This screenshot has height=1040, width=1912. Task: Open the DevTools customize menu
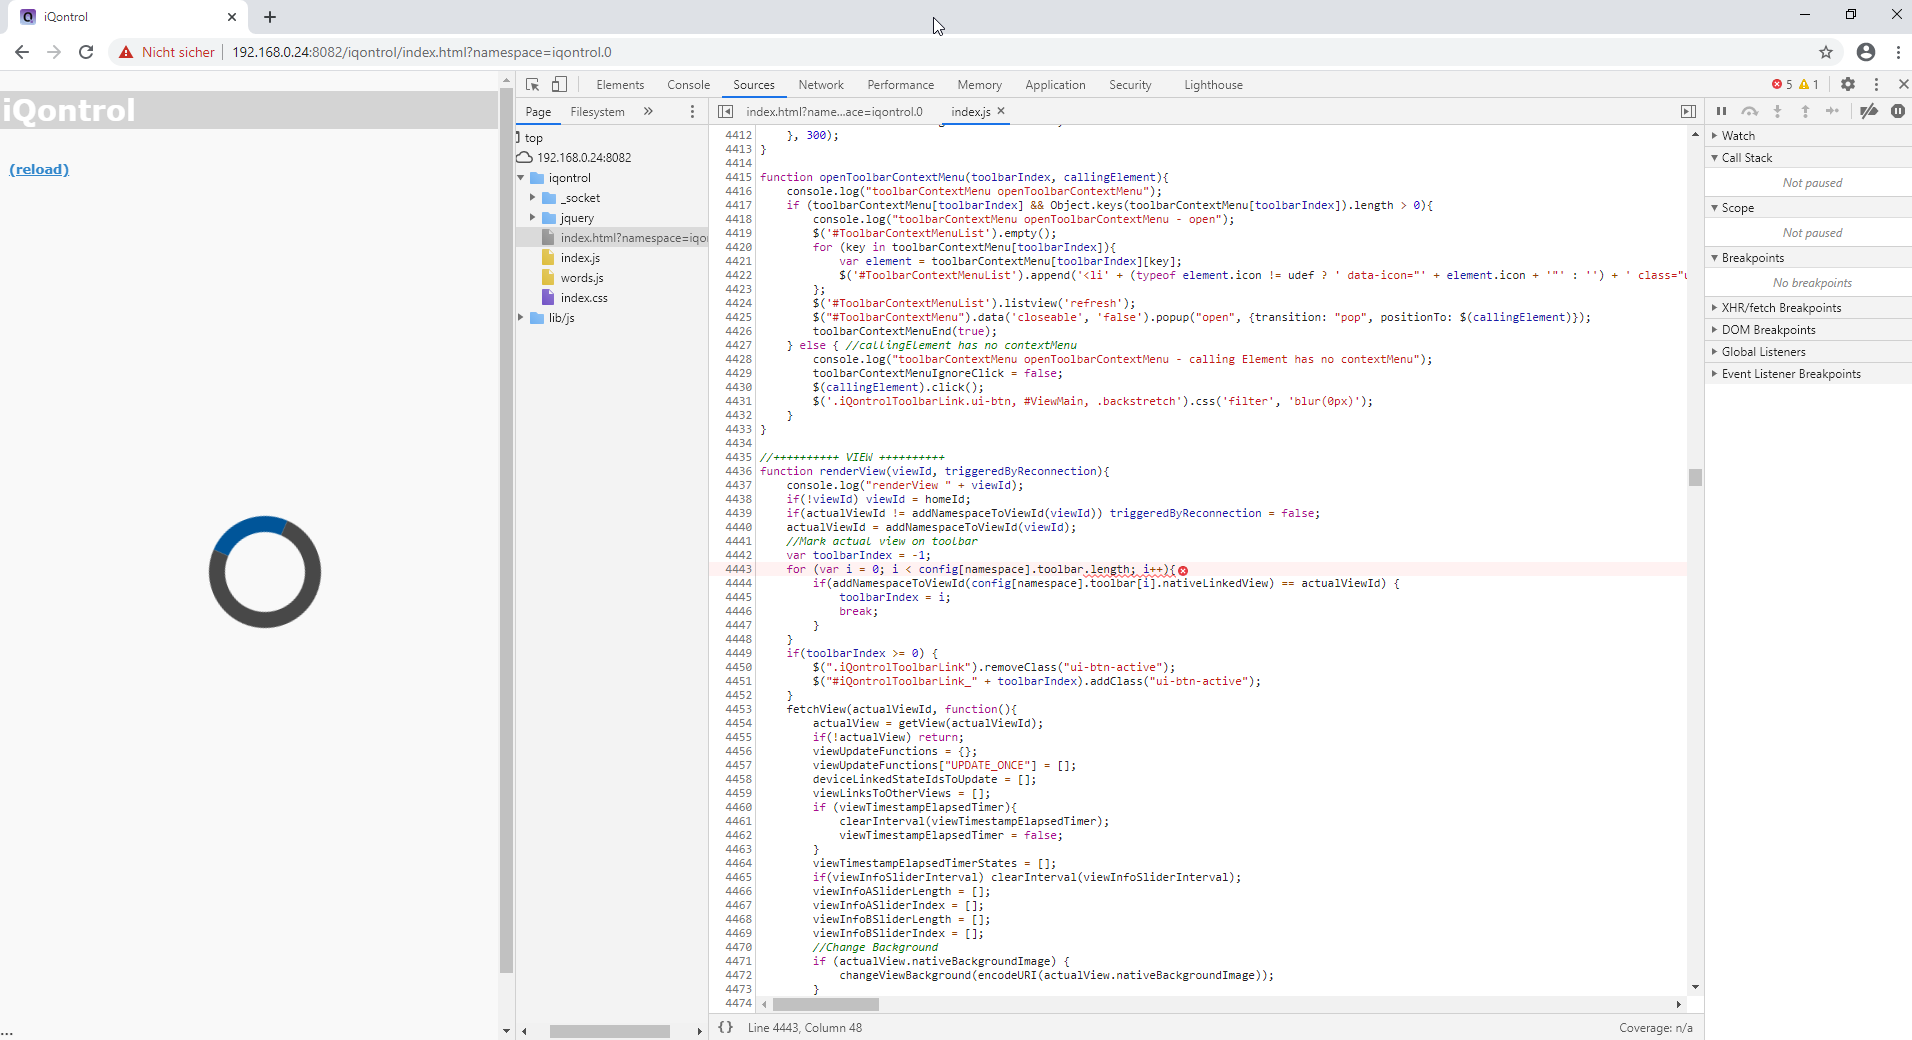pos(1876,85)
